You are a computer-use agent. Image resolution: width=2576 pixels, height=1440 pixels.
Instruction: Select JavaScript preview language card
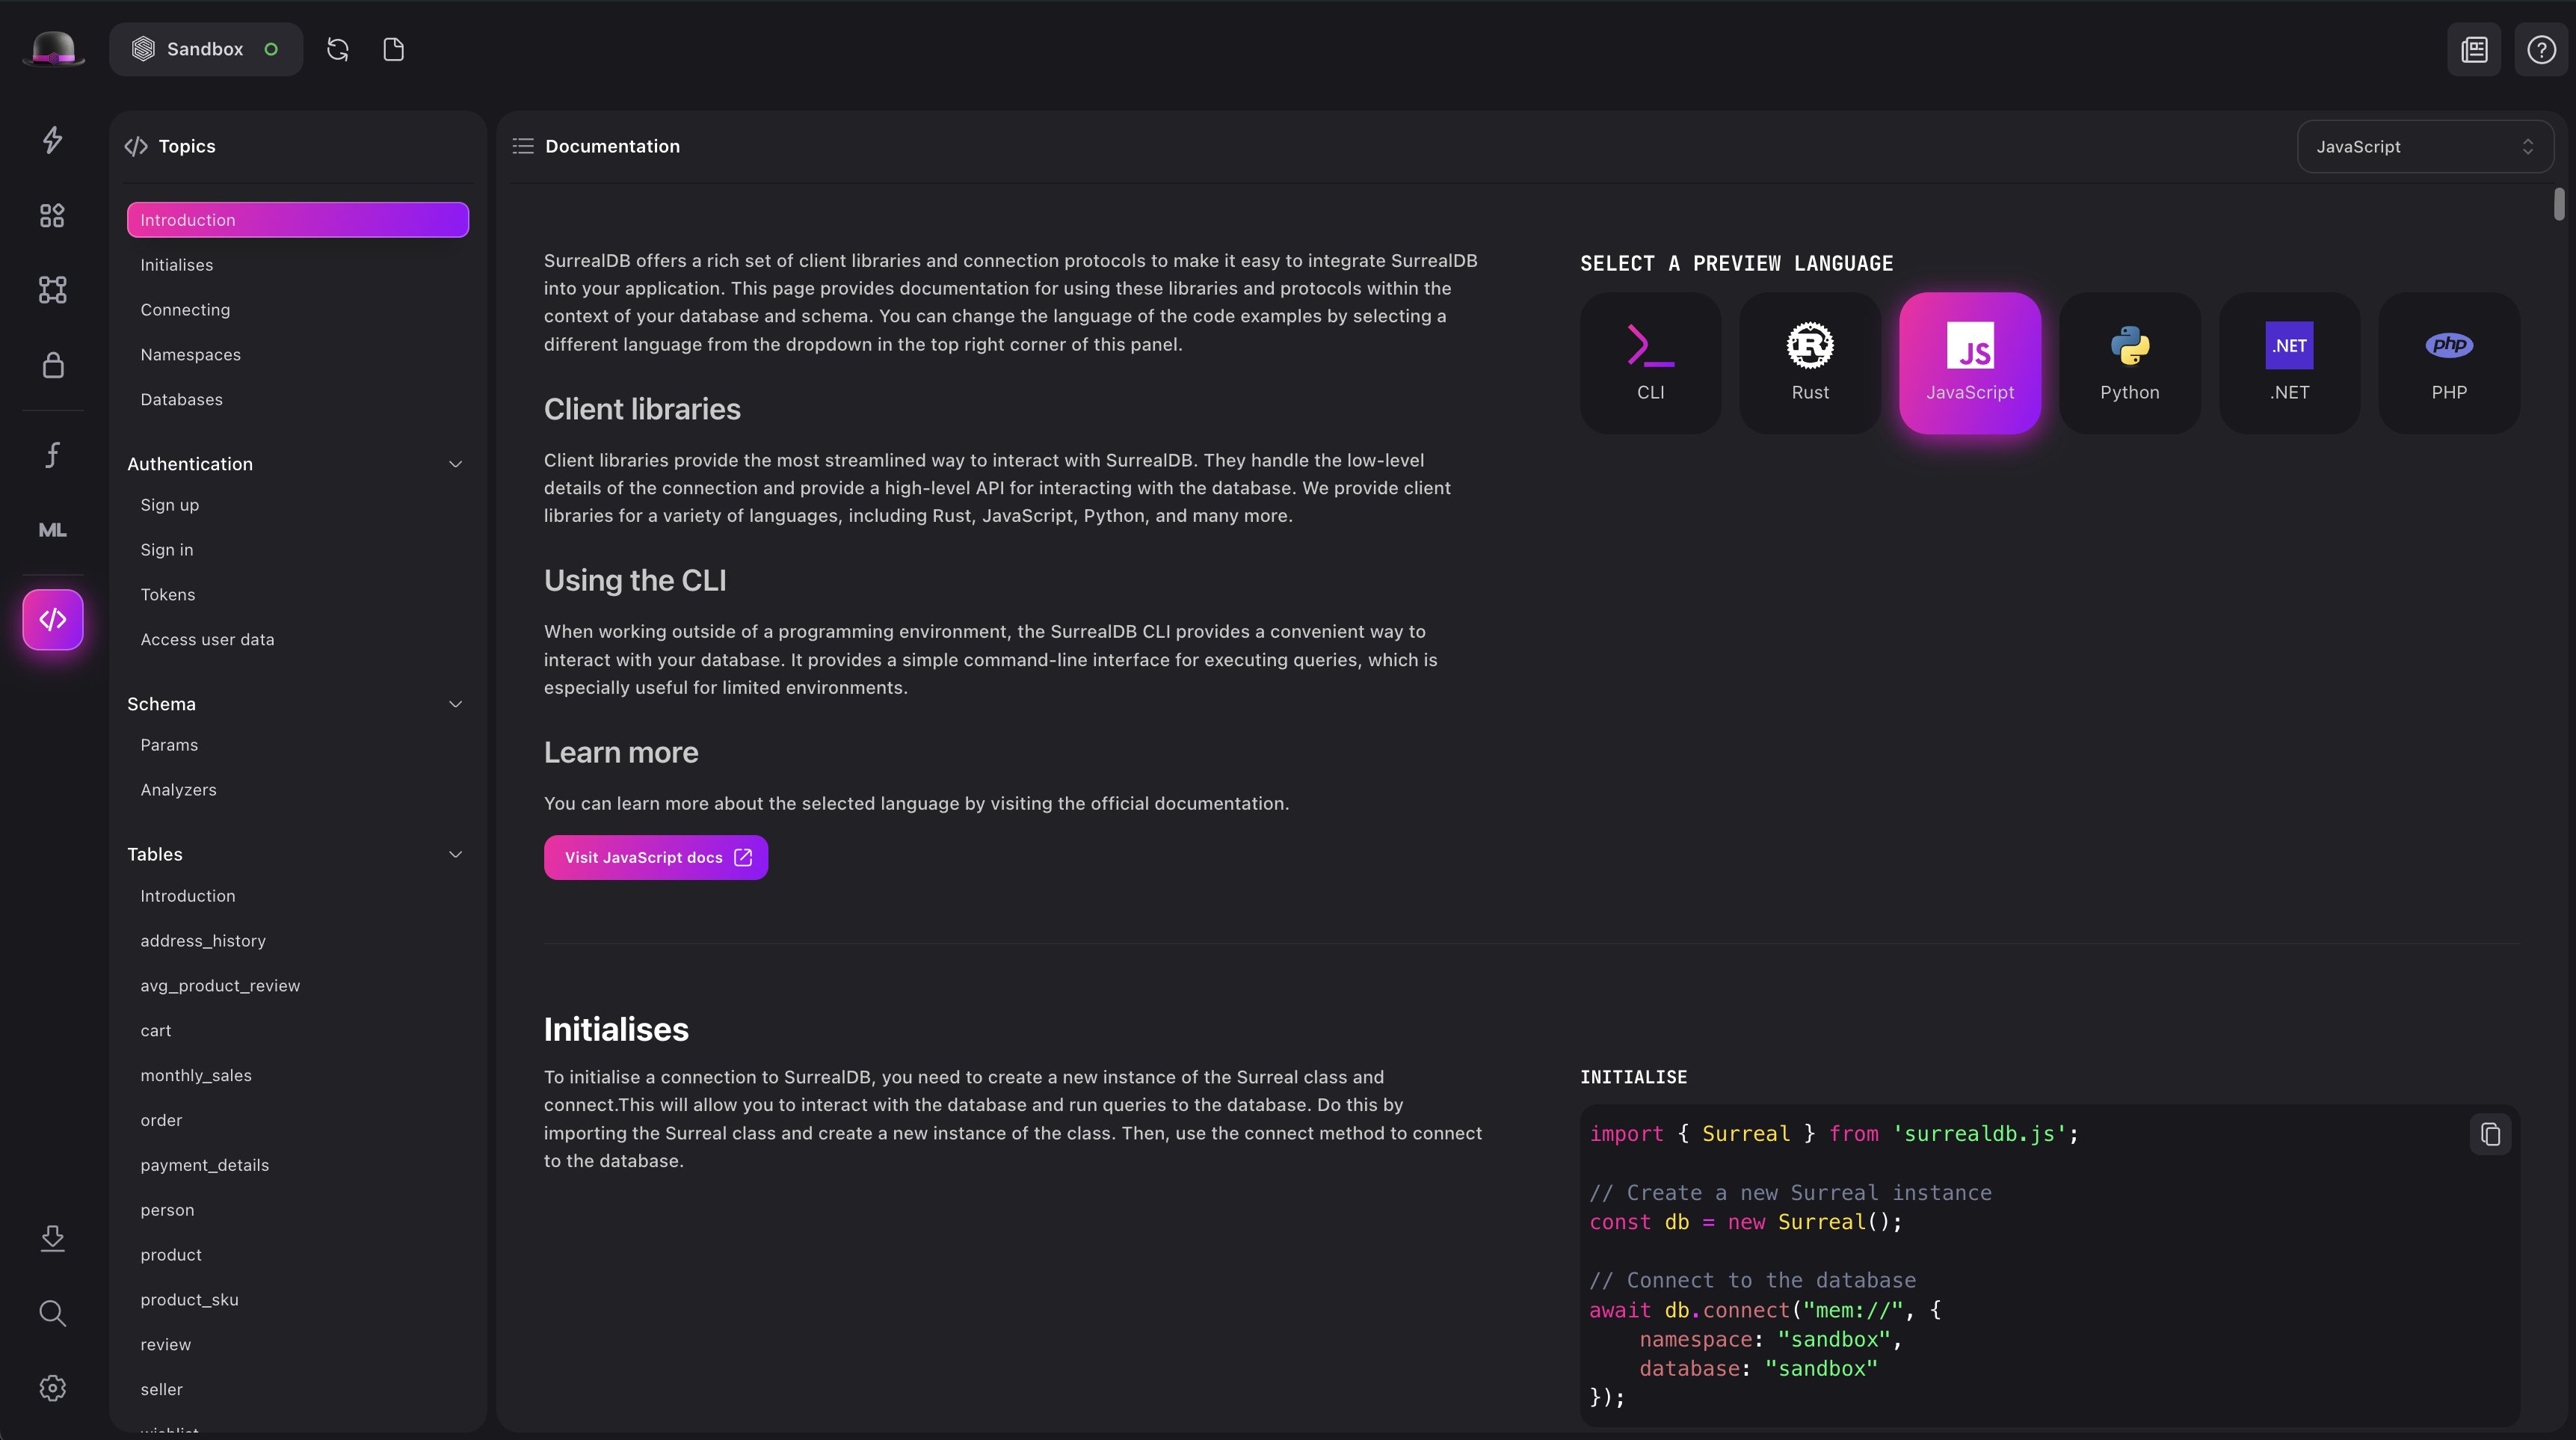point(1970,363)
